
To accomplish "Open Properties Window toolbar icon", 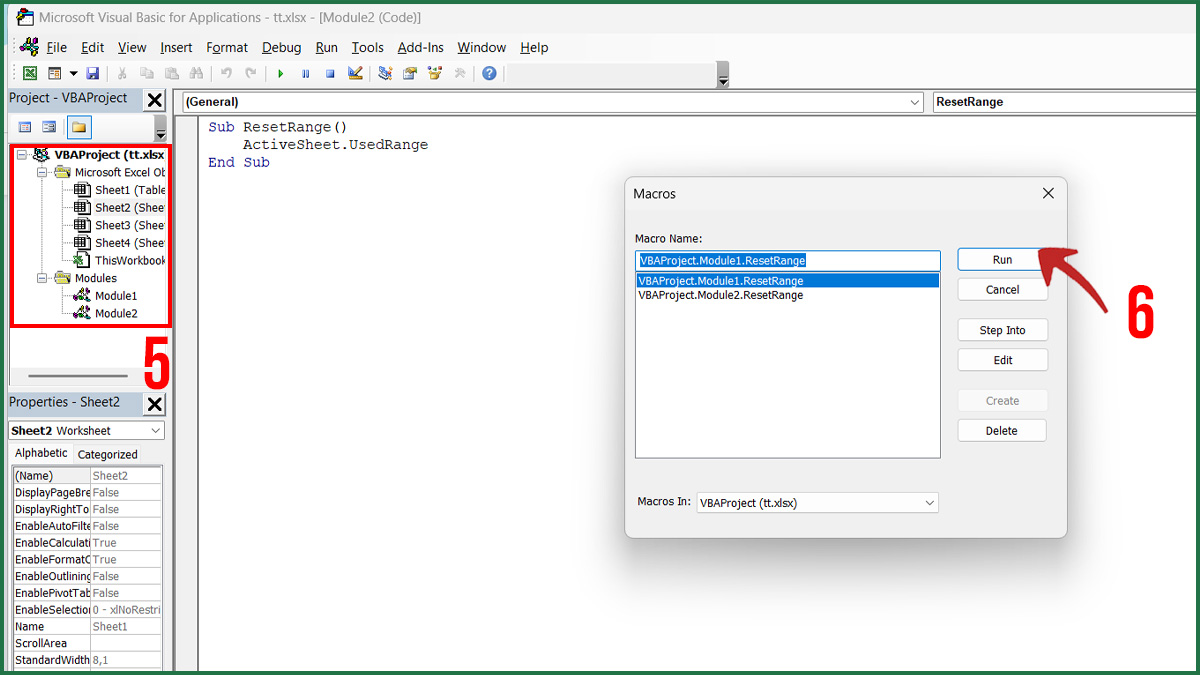I will [410, 73].
